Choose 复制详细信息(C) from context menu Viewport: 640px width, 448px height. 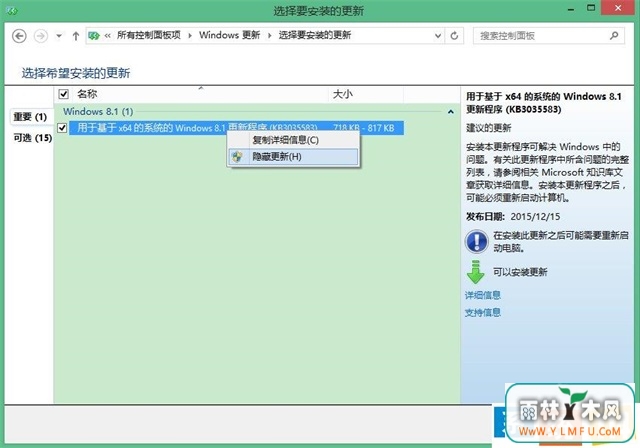pos(293,140)
